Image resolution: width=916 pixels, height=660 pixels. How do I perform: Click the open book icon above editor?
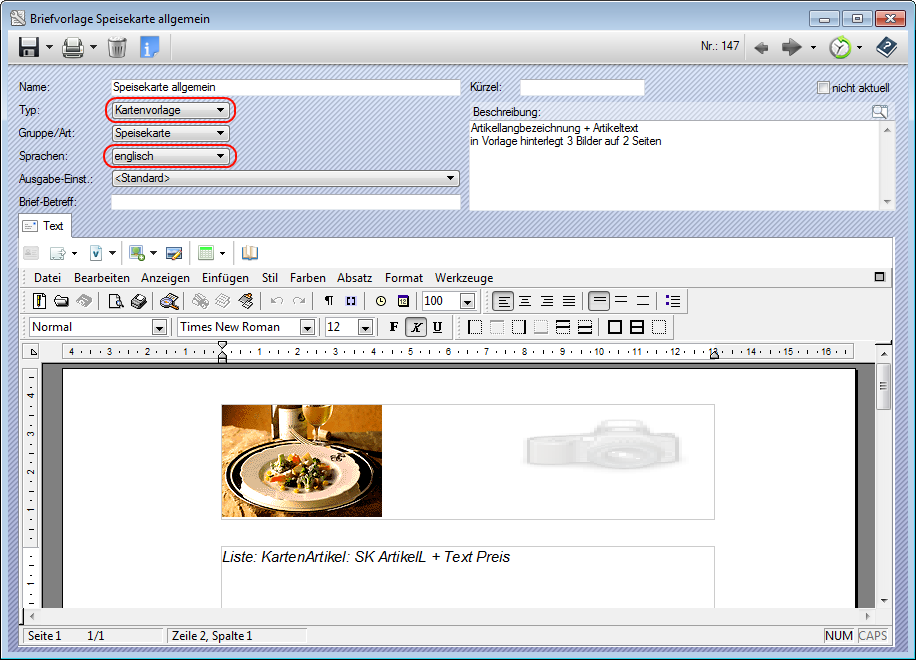click(x=250, y=253)
